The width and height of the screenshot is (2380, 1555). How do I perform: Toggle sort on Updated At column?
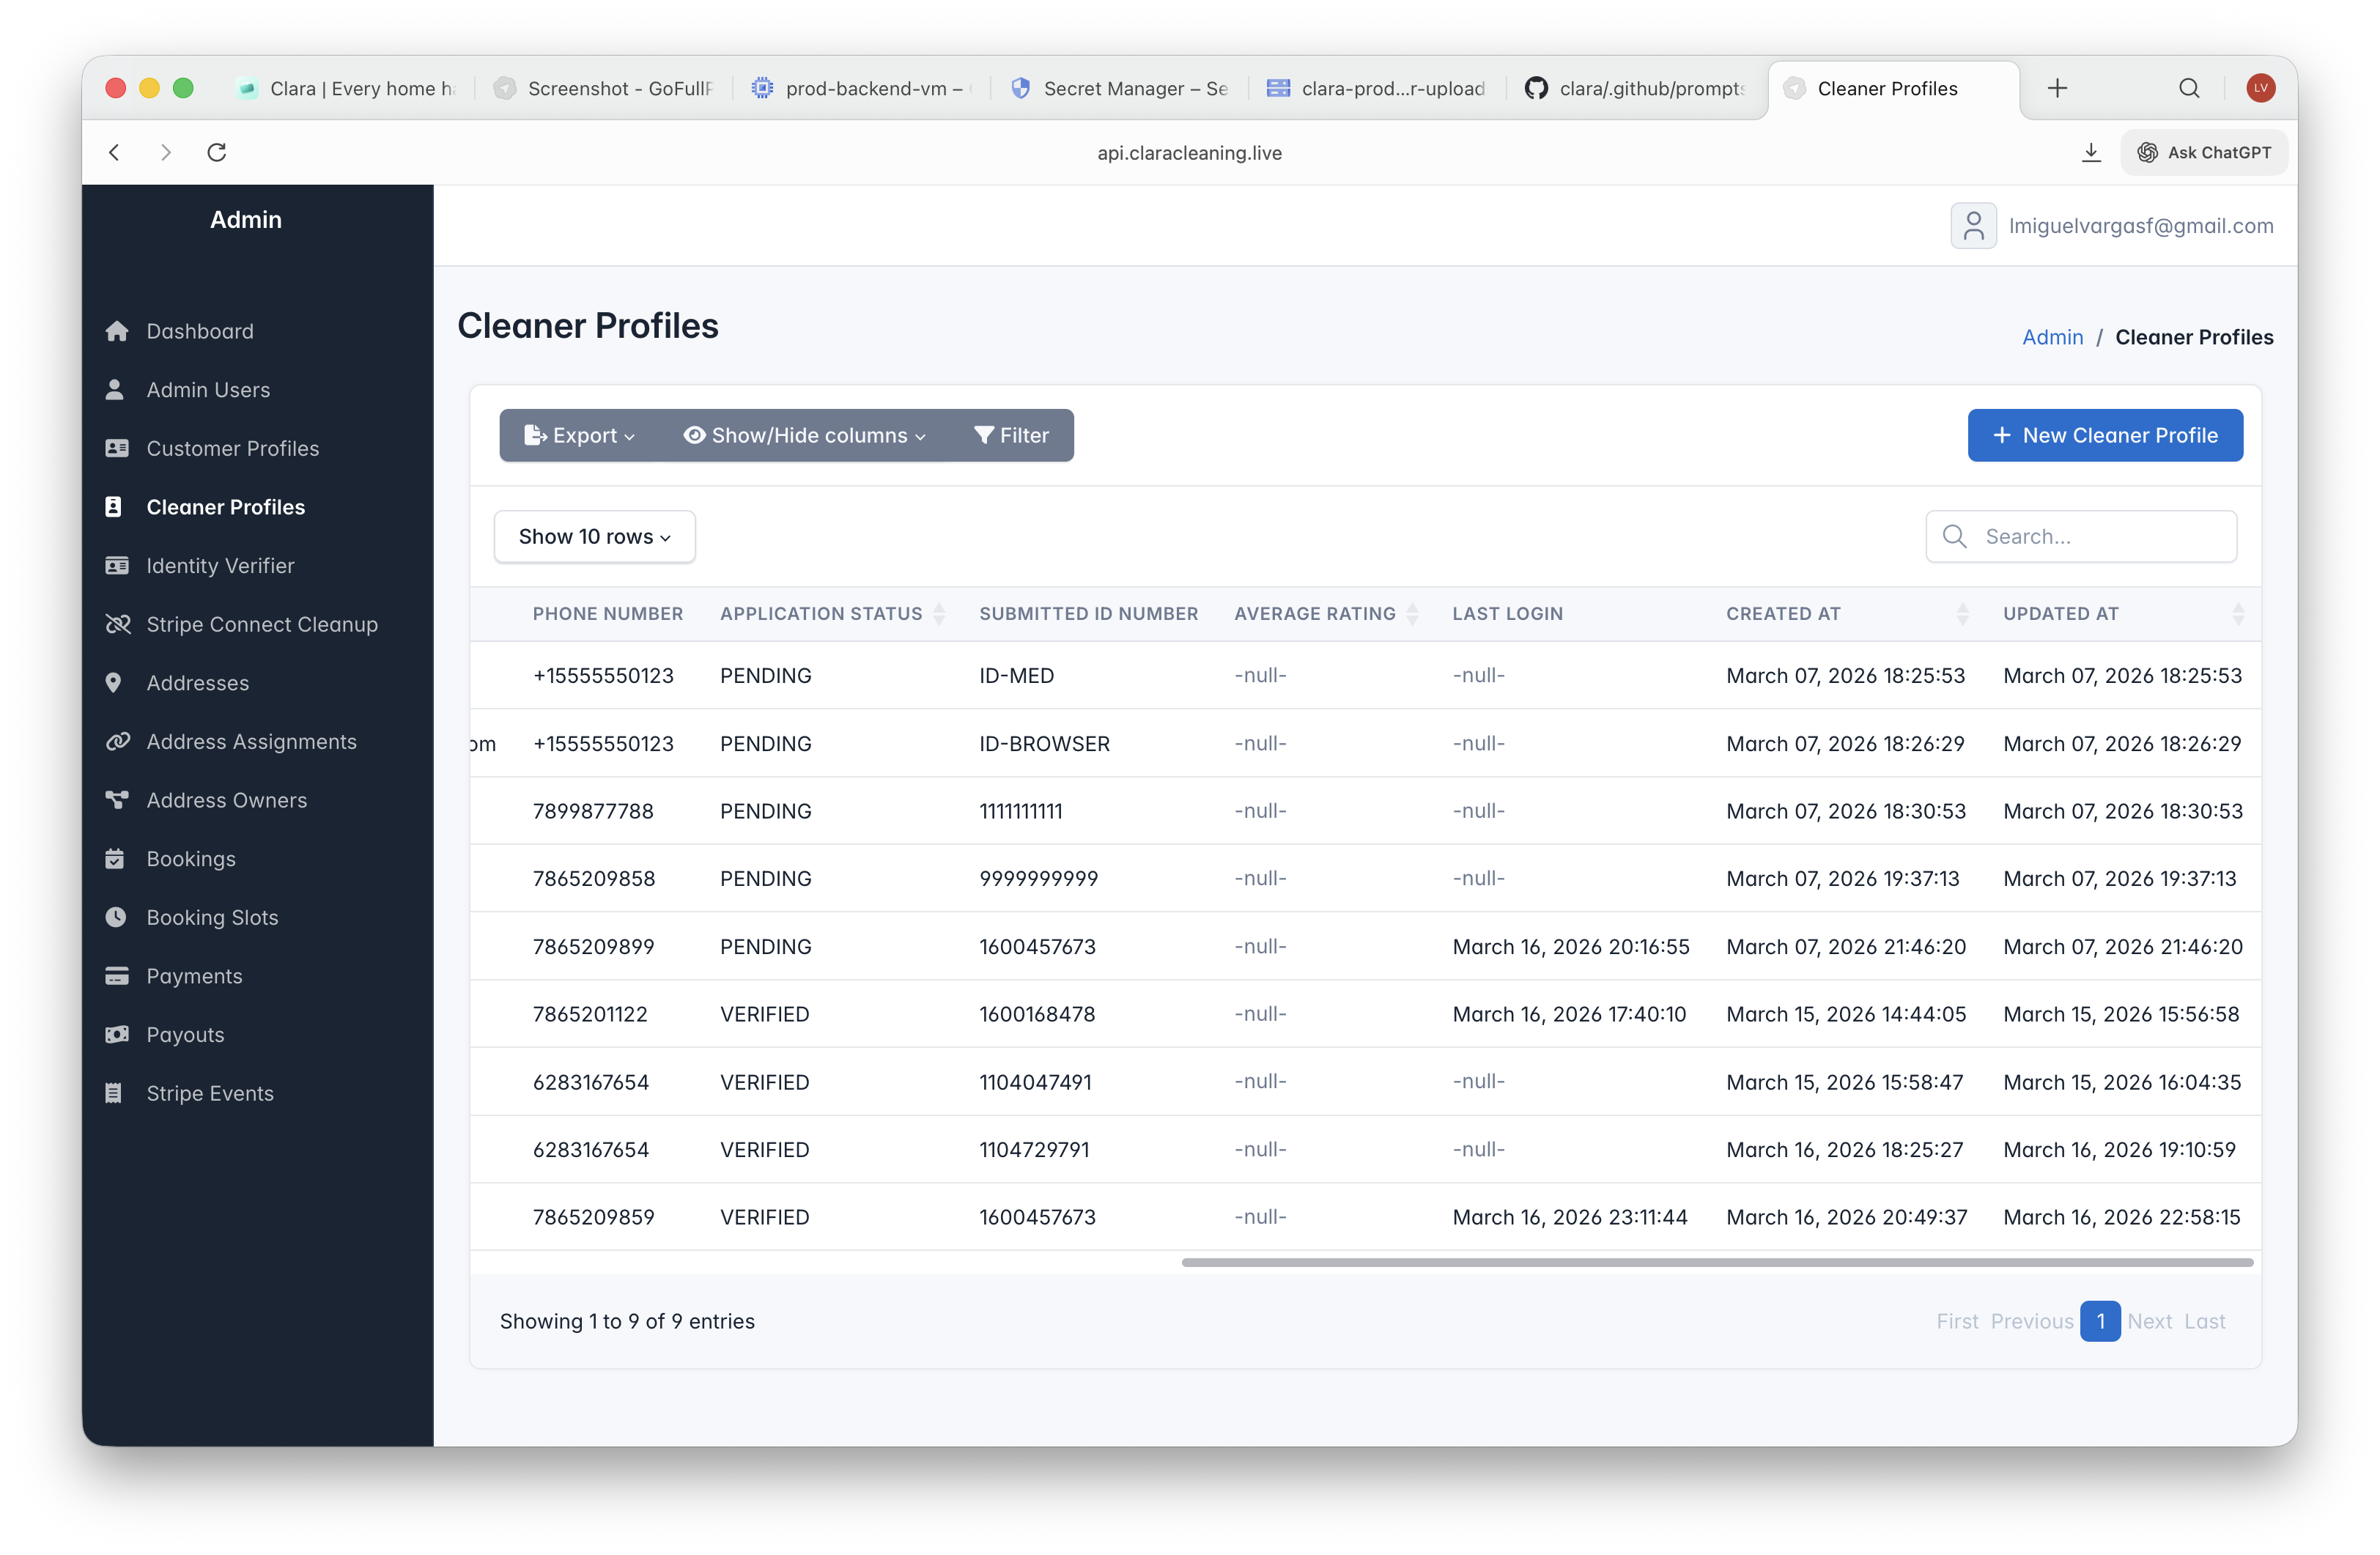[2238, 614]
